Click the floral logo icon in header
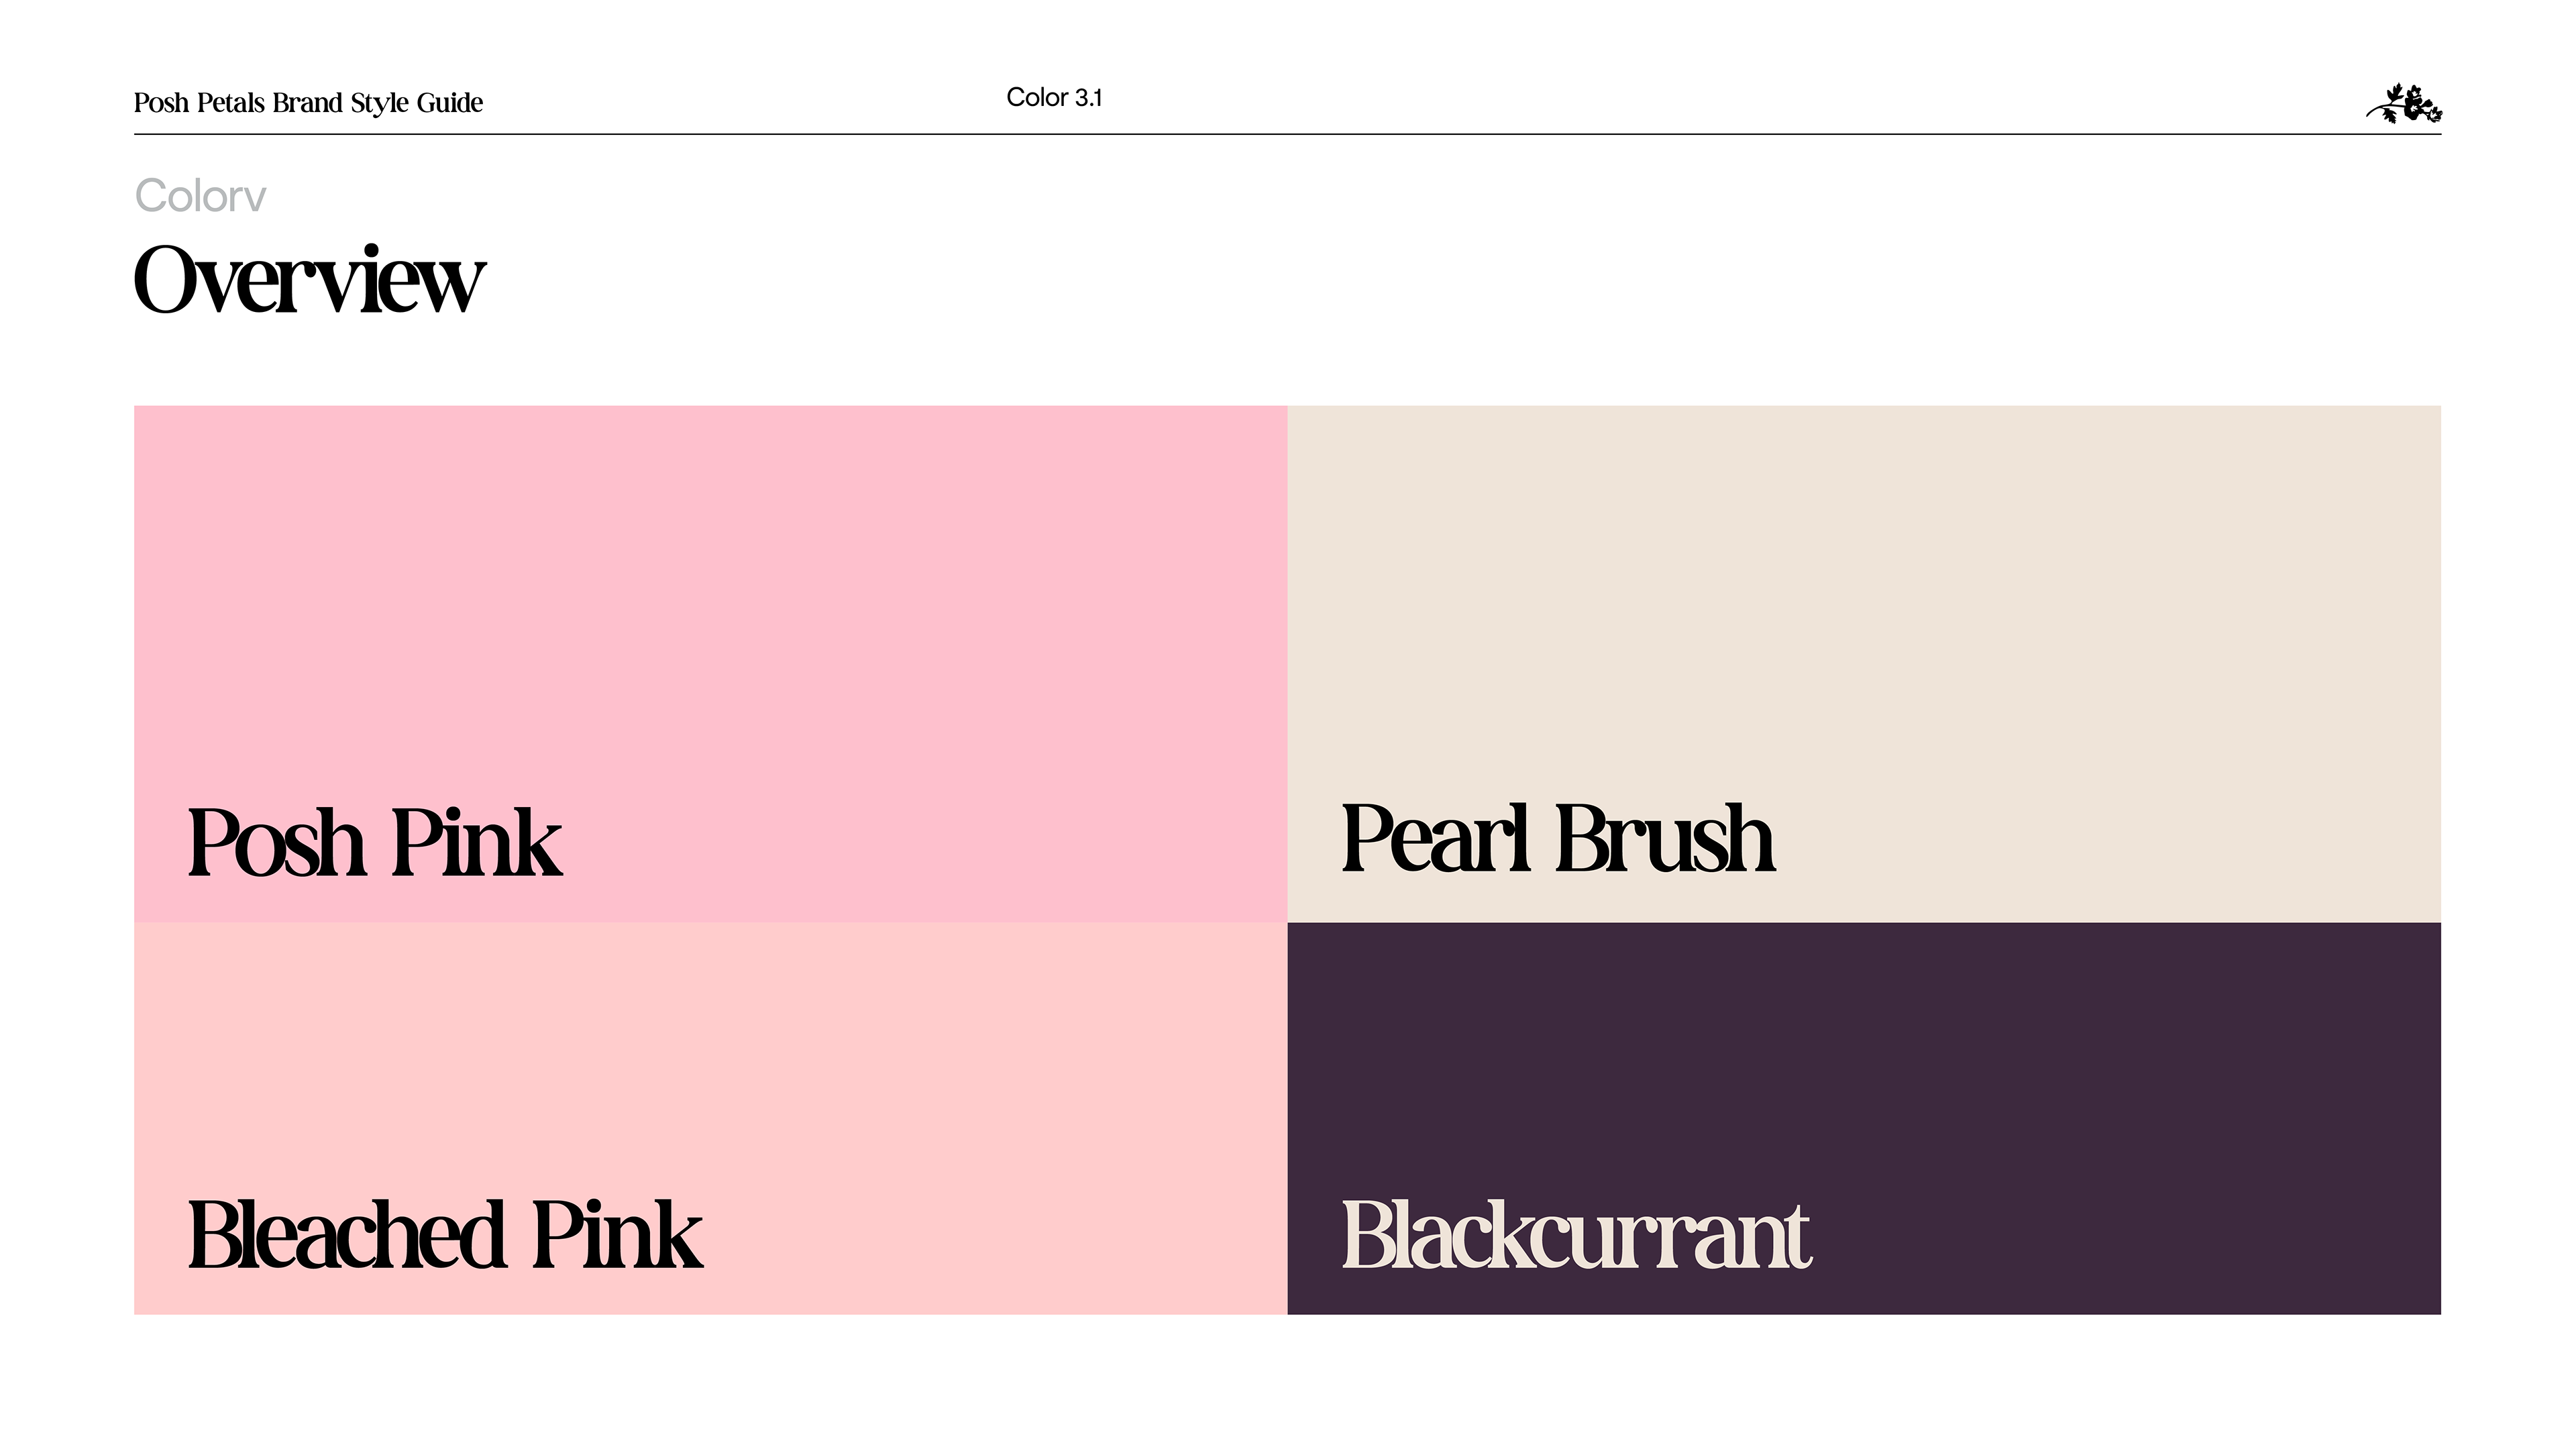This screenshot has width=2576, height=1449. [x=2403, y=103]
